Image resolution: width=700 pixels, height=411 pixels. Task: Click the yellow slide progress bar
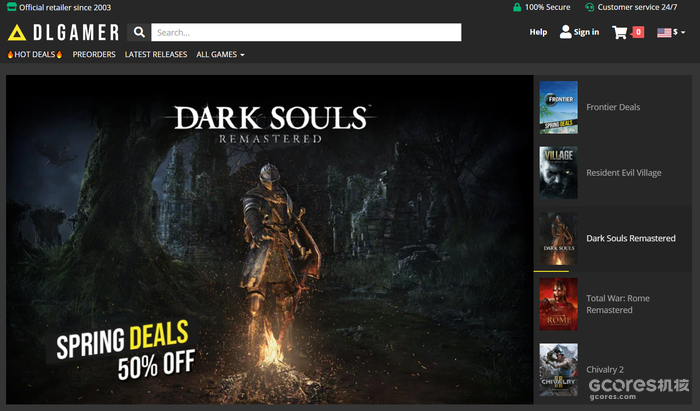tap(551, 271)
